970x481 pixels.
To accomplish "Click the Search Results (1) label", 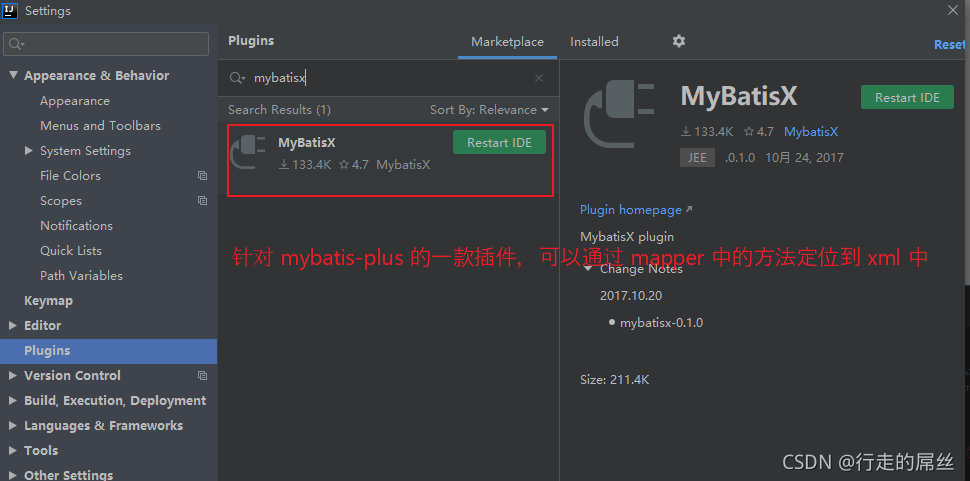I will click(279, 110).
